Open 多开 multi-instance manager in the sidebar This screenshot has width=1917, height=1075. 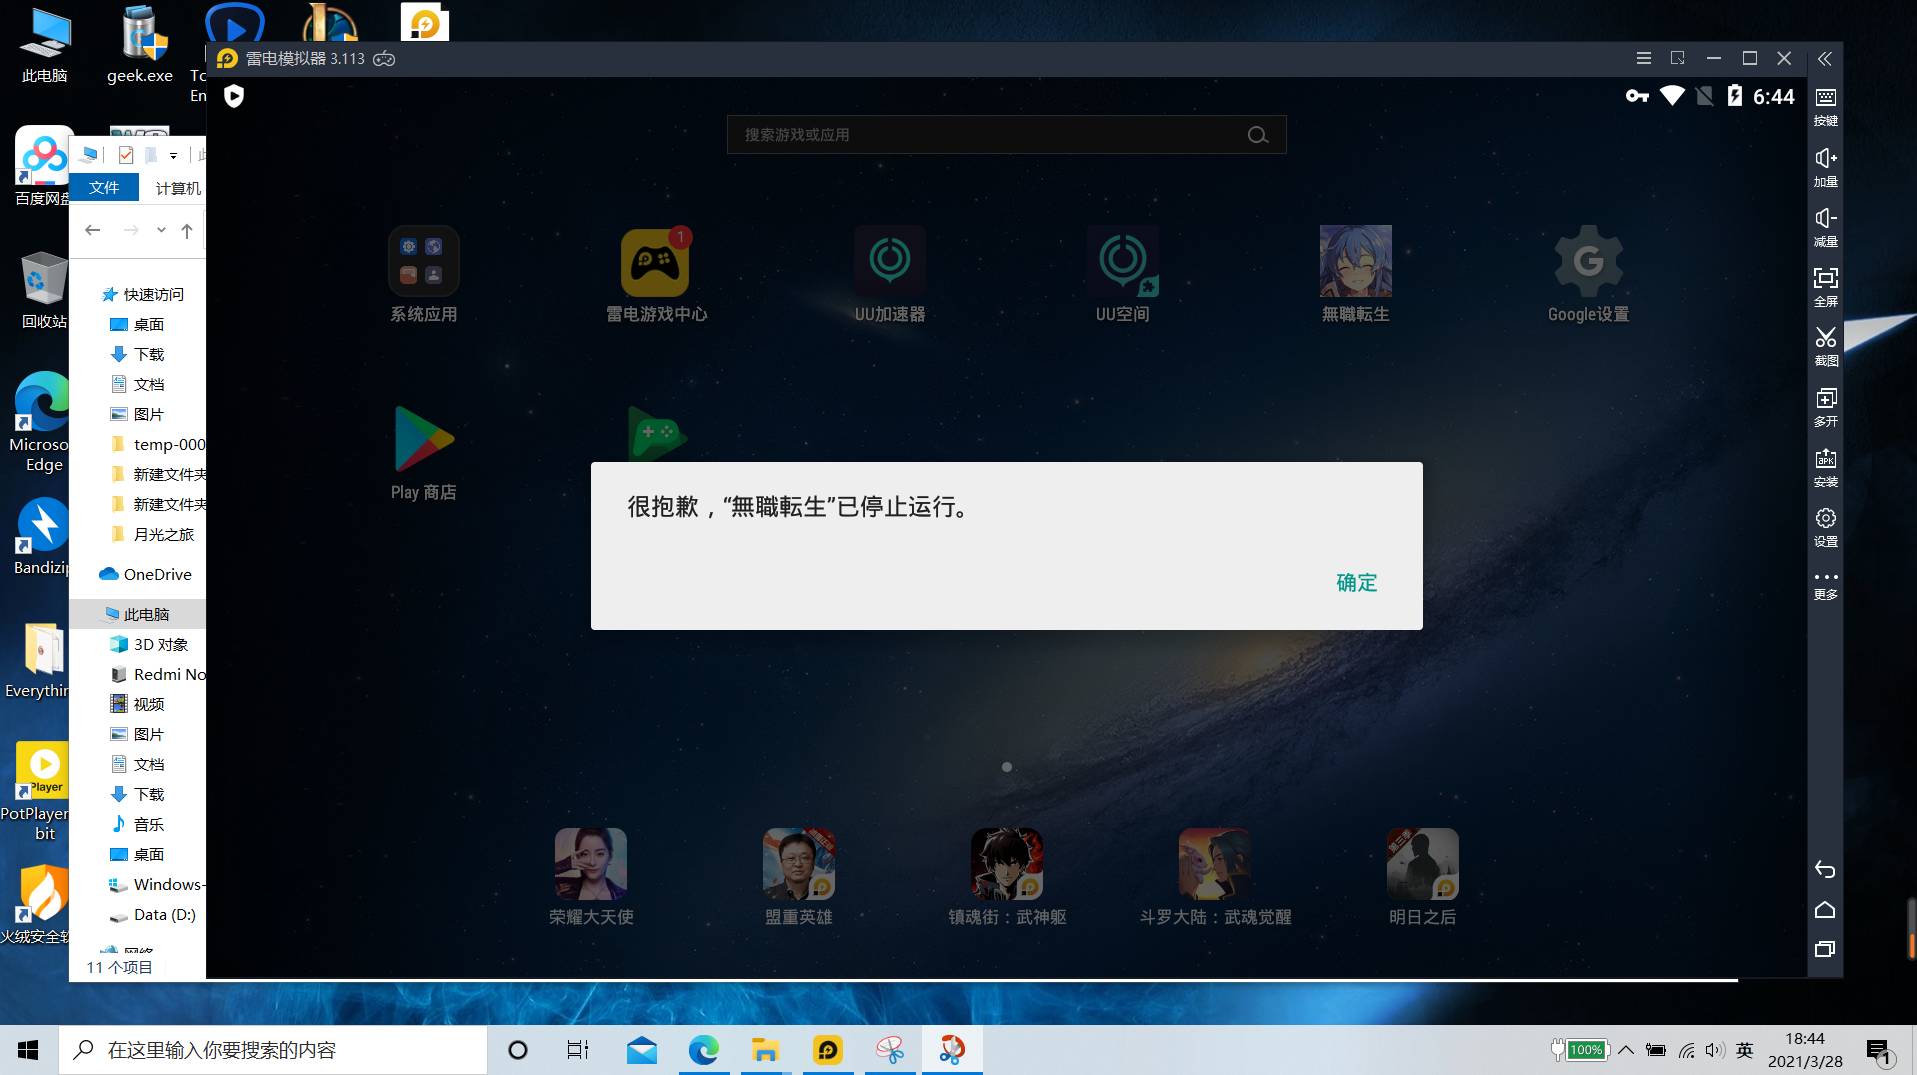pyautogui.click(x=1826, y=407)
